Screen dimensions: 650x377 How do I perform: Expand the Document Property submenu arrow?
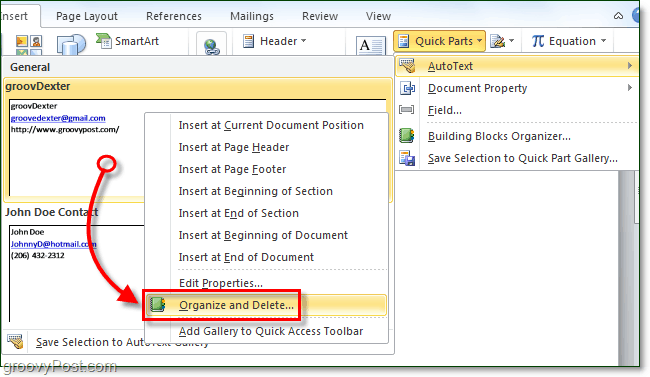[630, 88]
